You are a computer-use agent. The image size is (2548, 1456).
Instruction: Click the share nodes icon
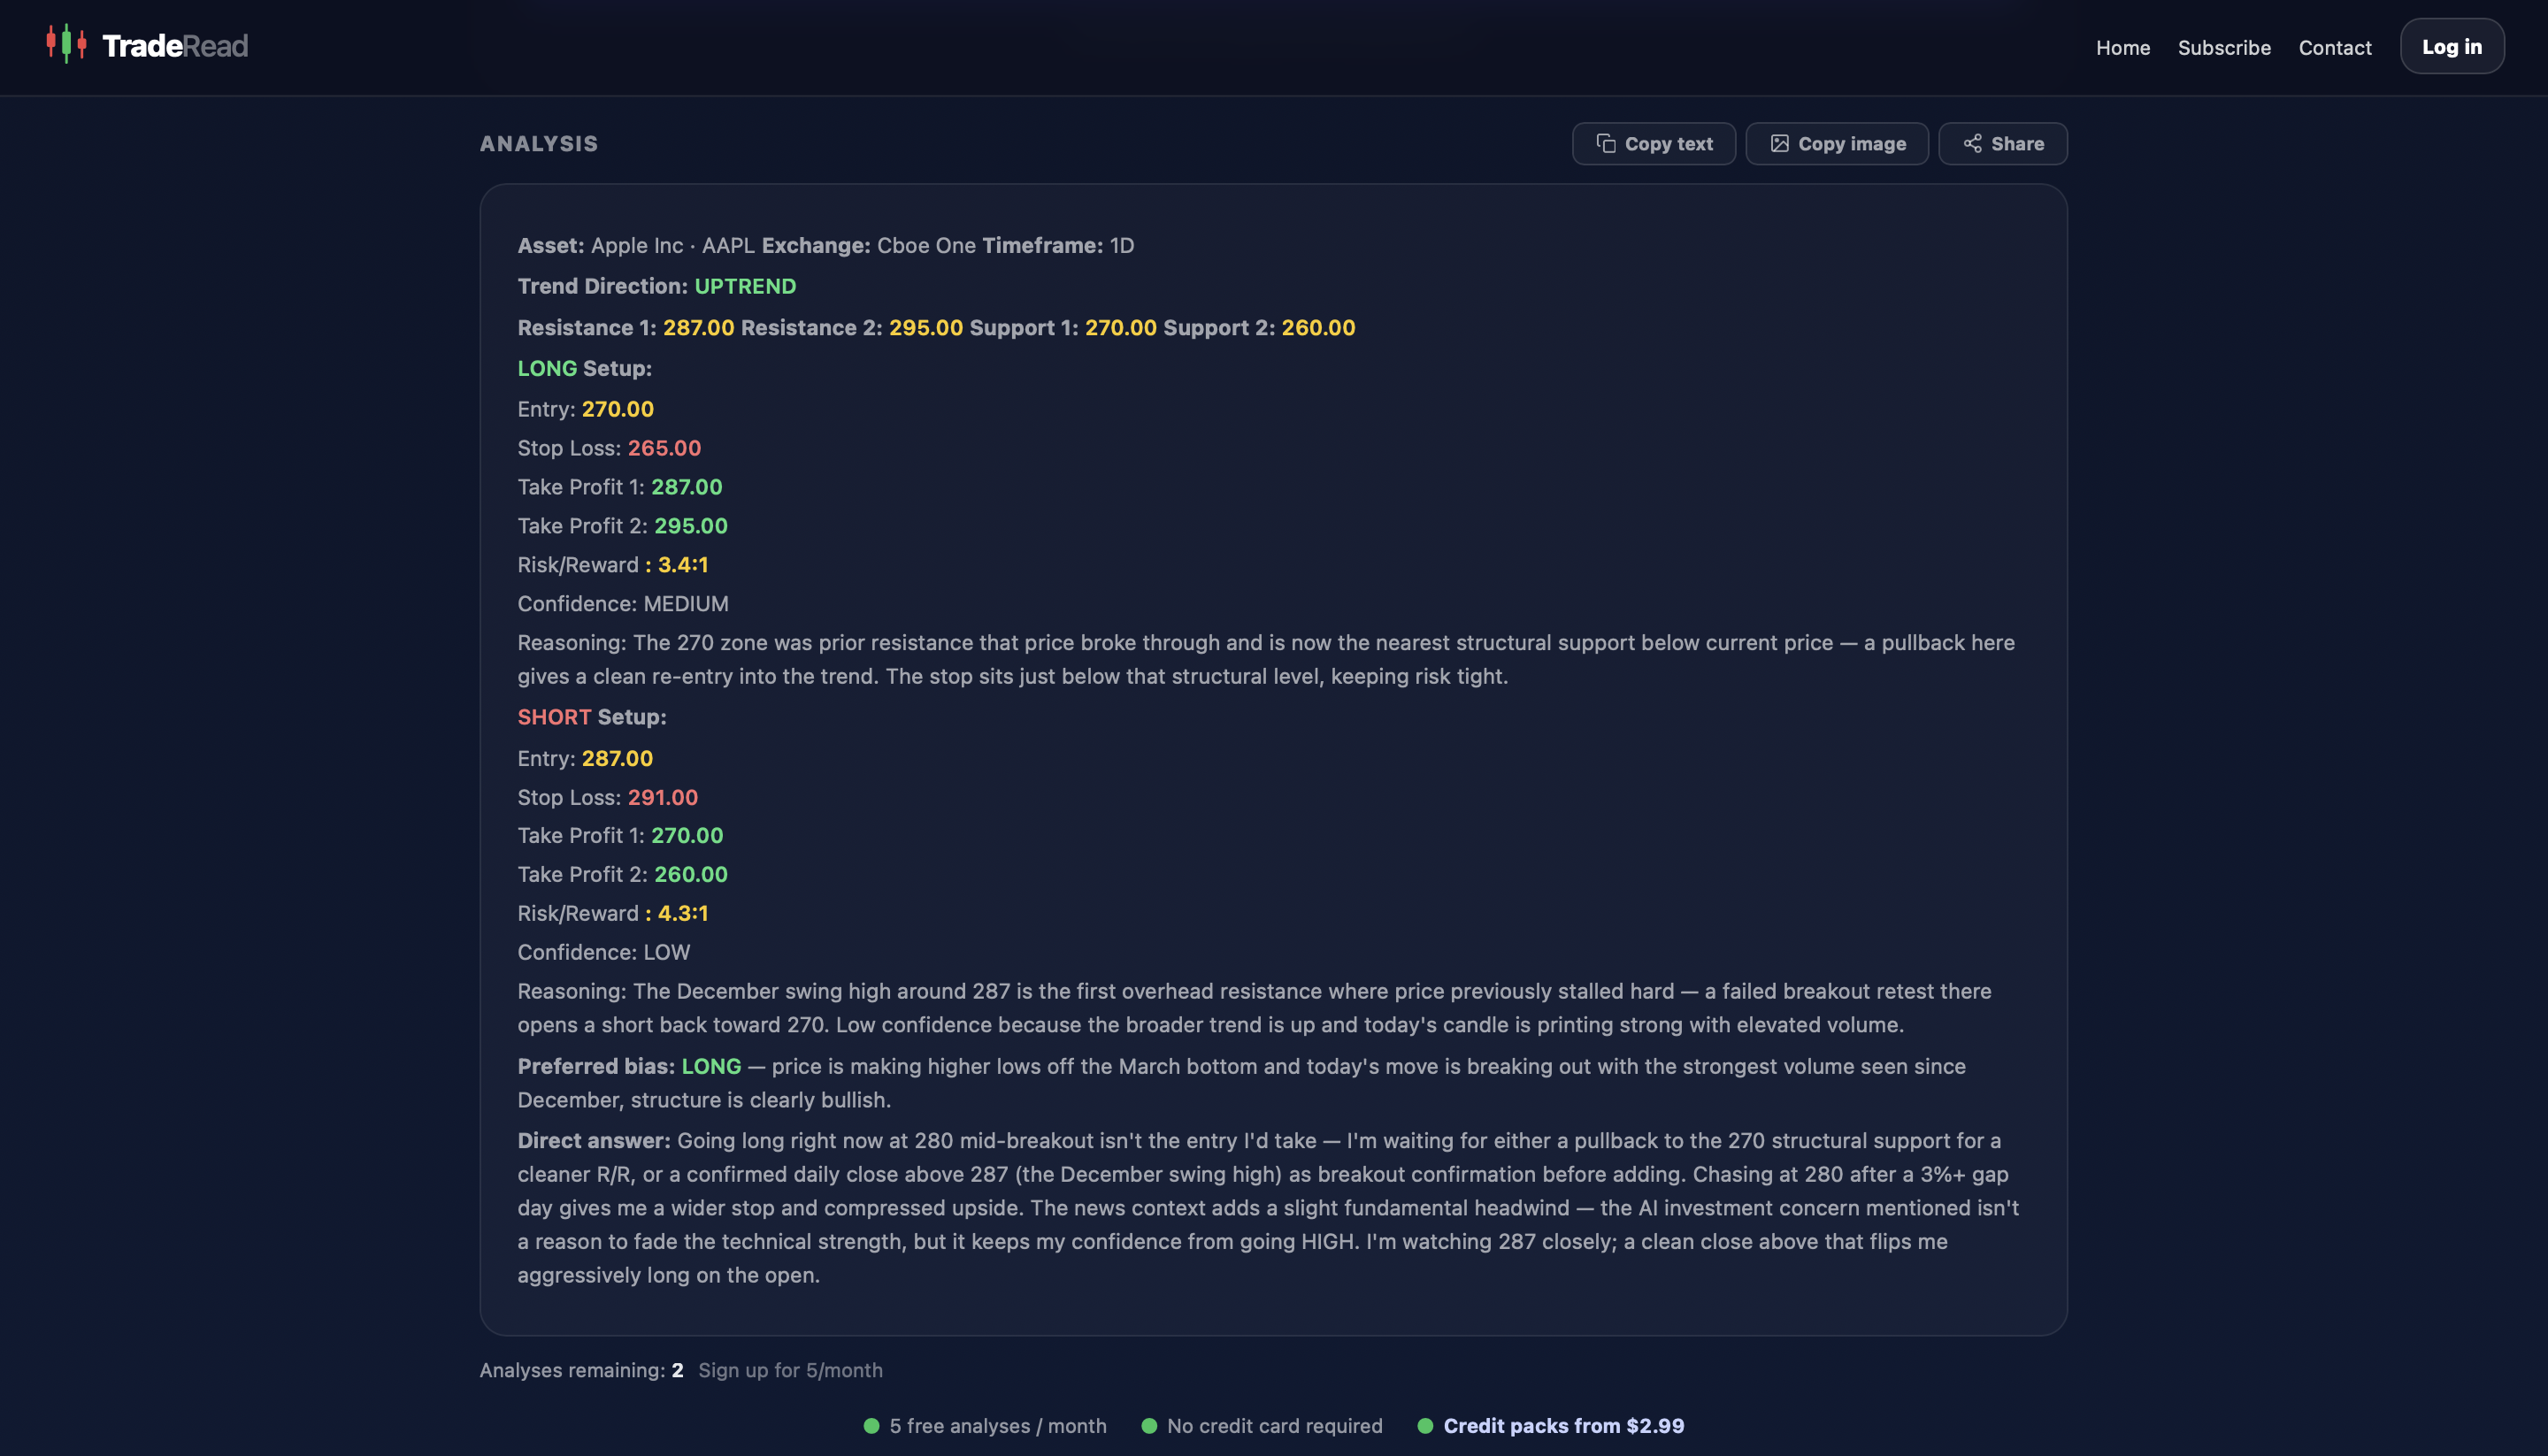coord(1972,143)
